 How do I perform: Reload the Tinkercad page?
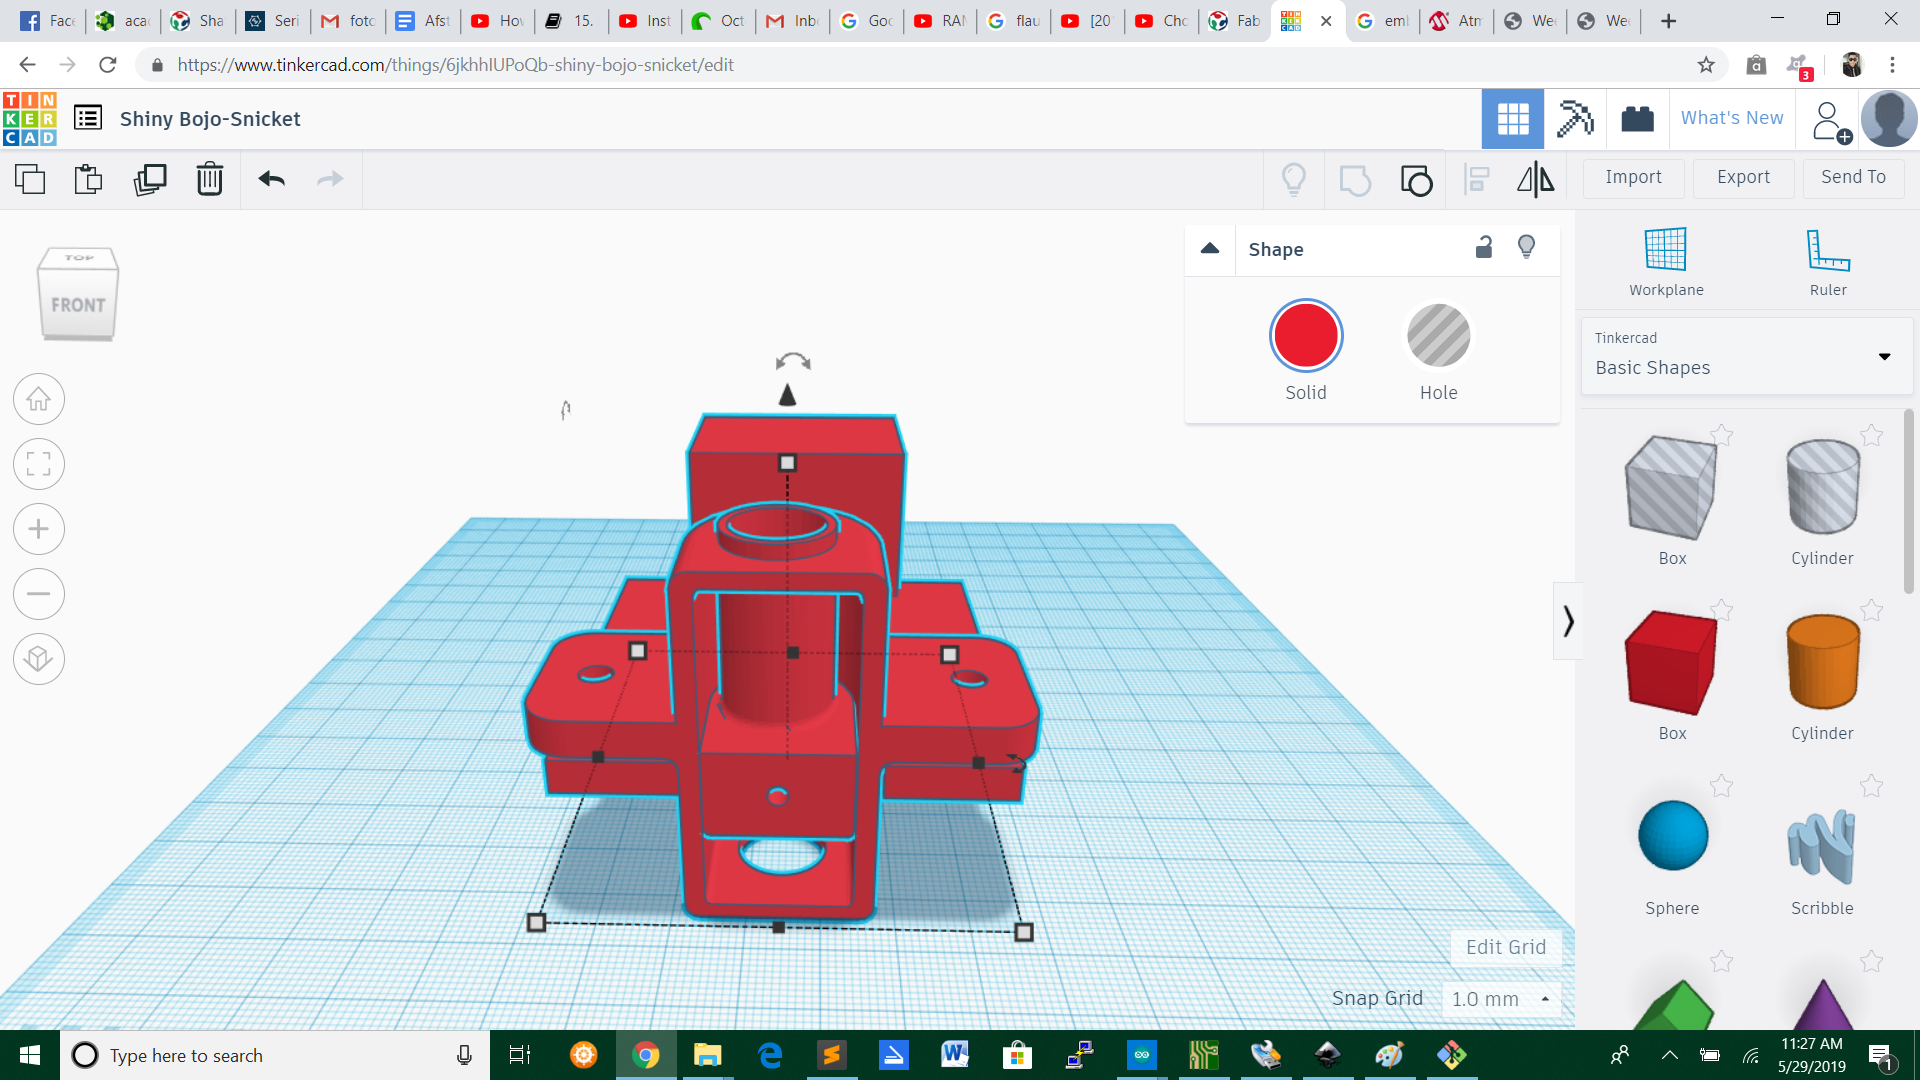click(108, 65)
